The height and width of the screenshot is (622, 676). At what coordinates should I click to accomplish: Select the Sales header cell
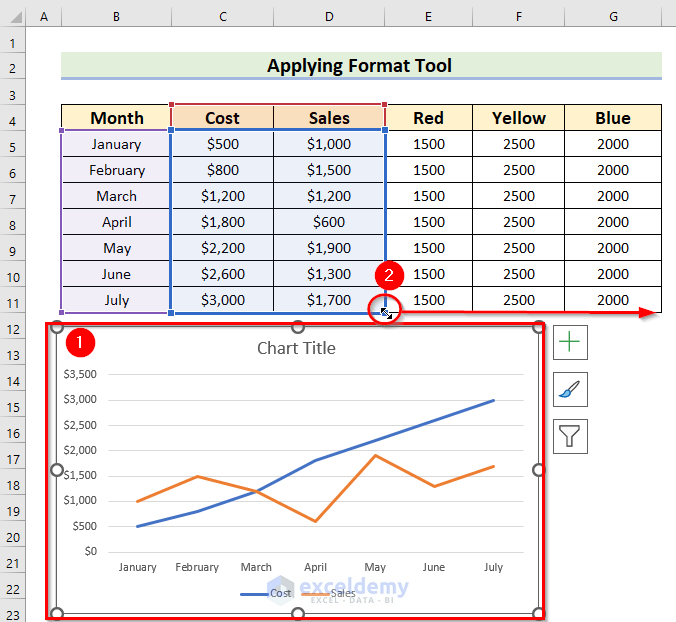329,118
